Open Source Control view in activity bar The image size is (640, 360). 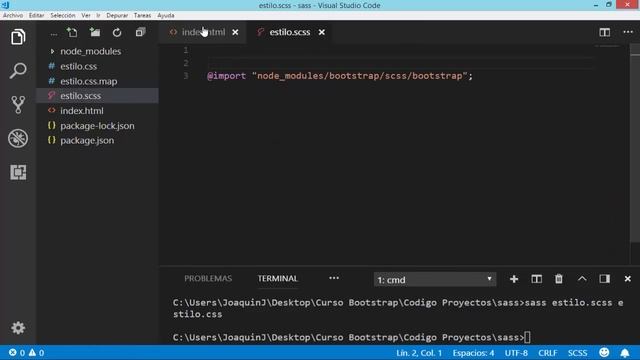[x=18, y=104]
